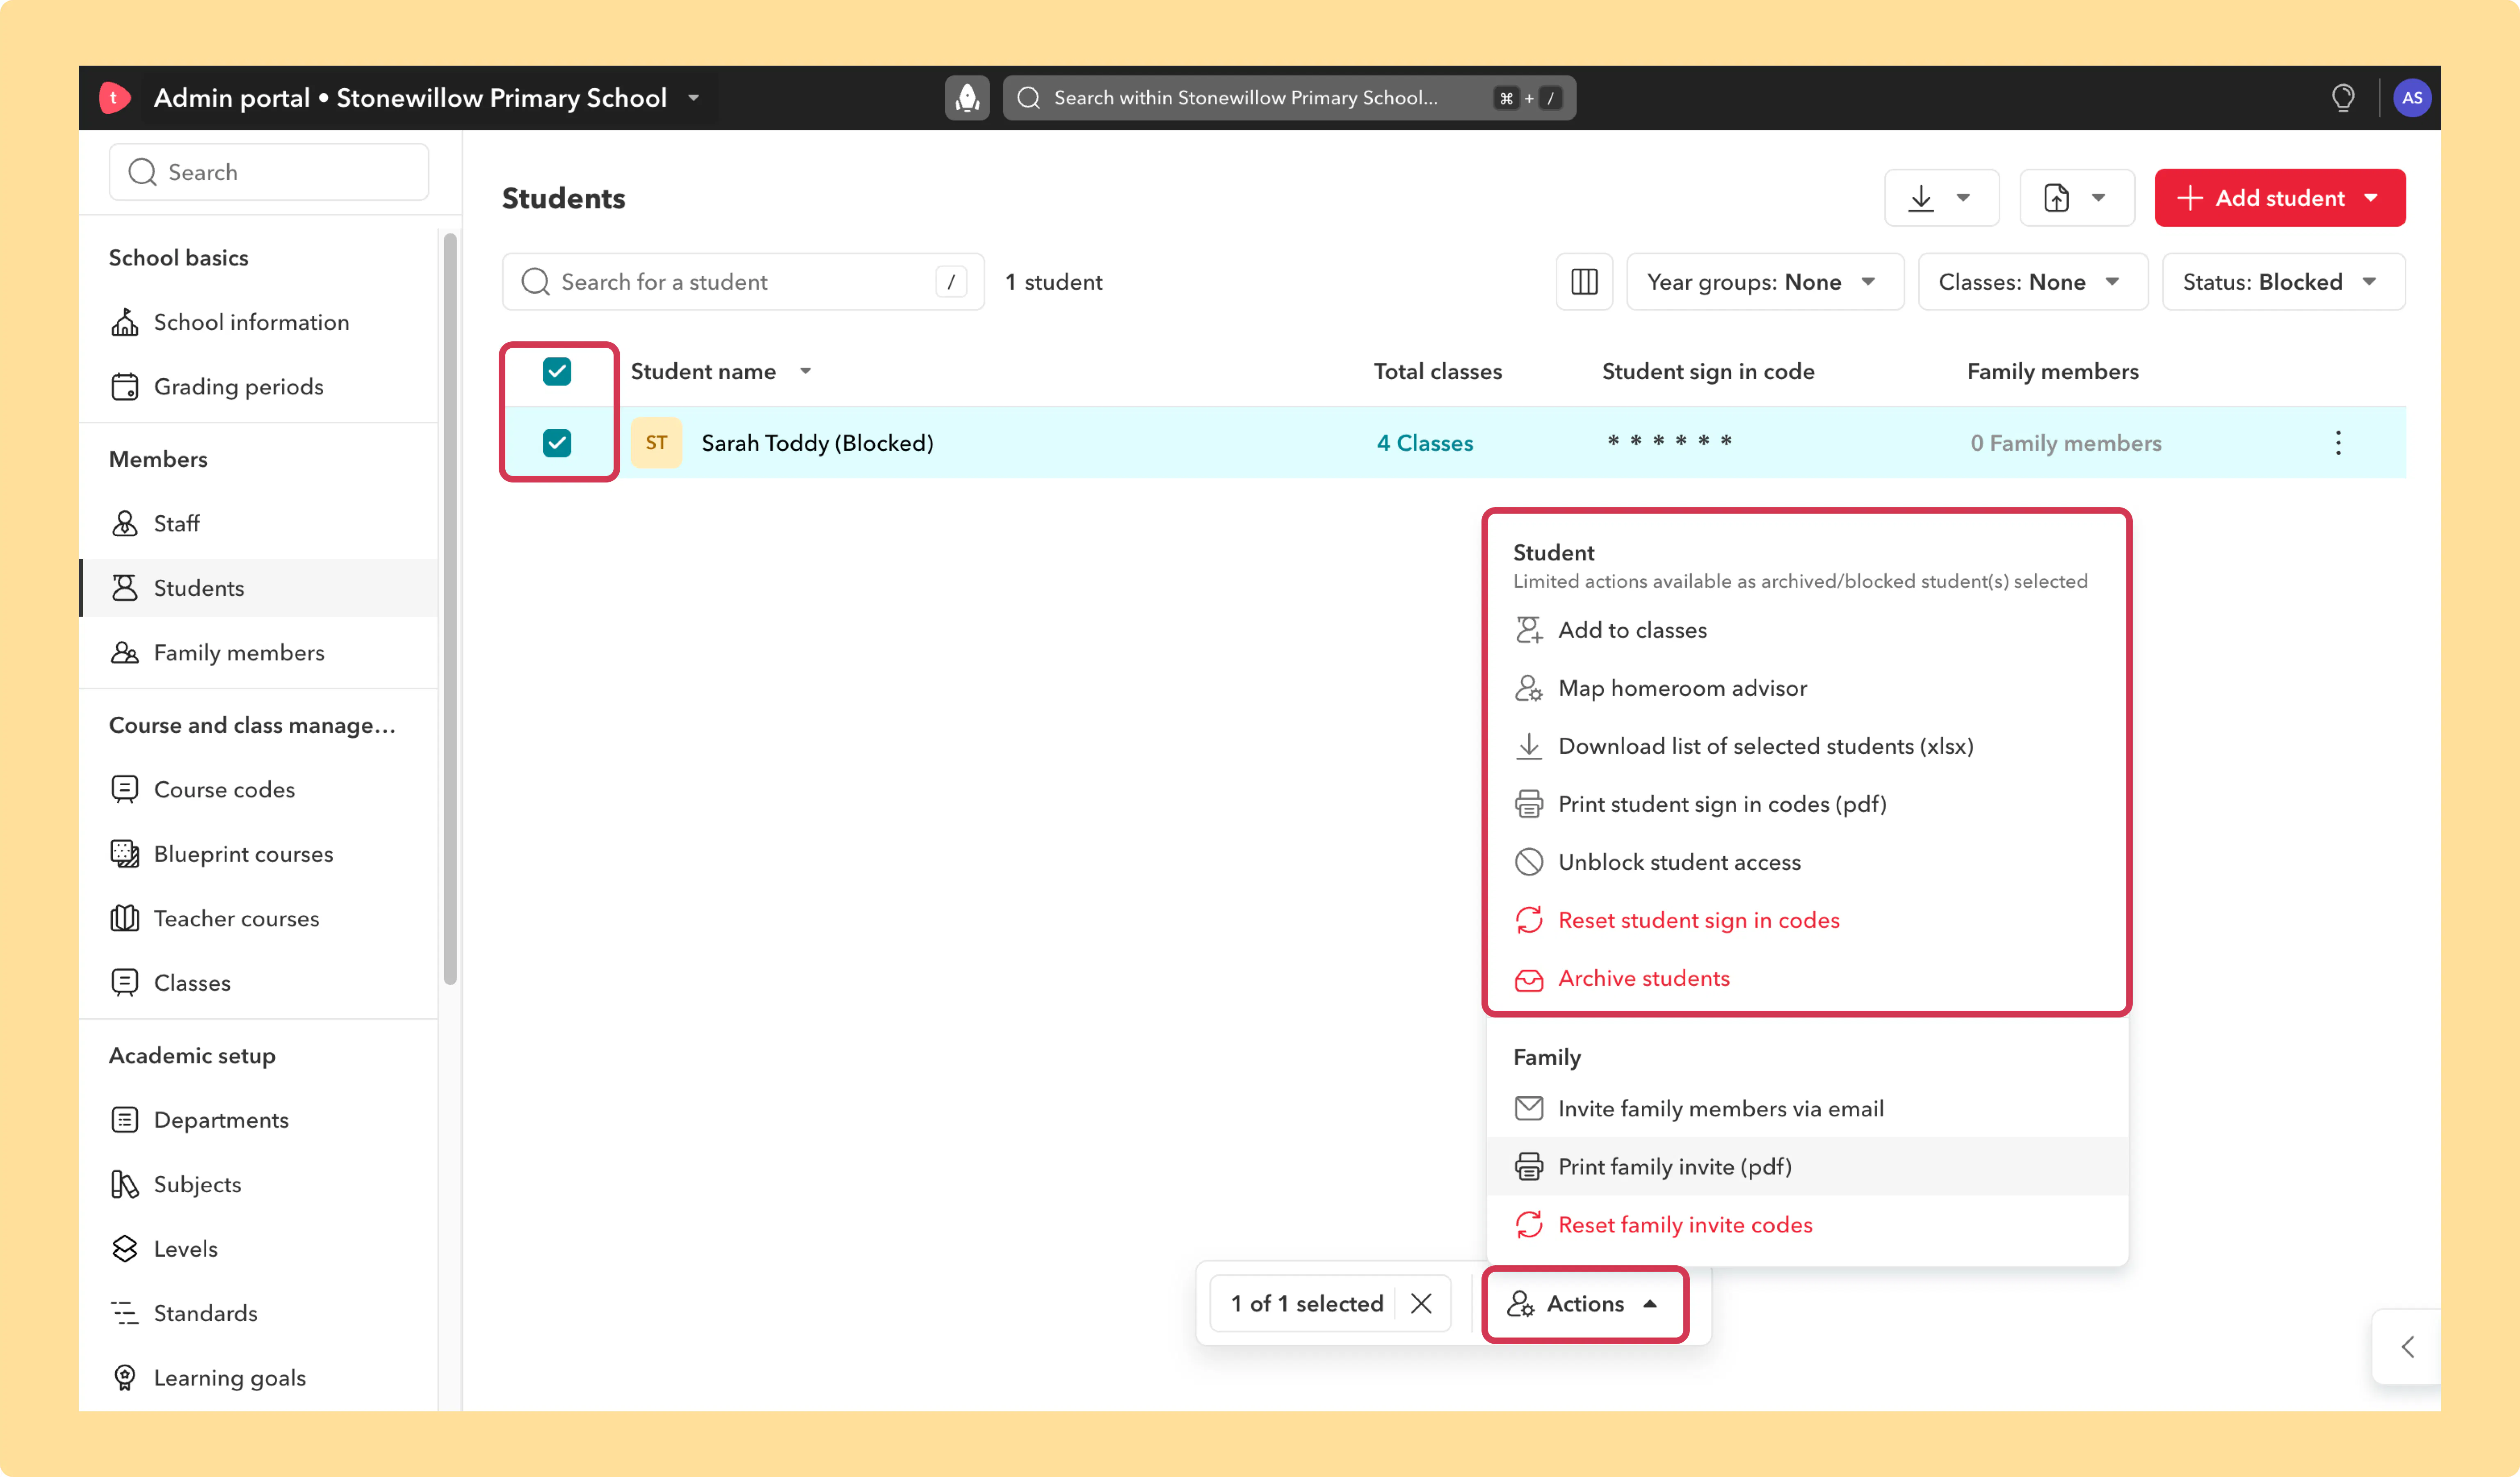Click the Family members column header
2520x1477 pixels.
coord(2052,372)
